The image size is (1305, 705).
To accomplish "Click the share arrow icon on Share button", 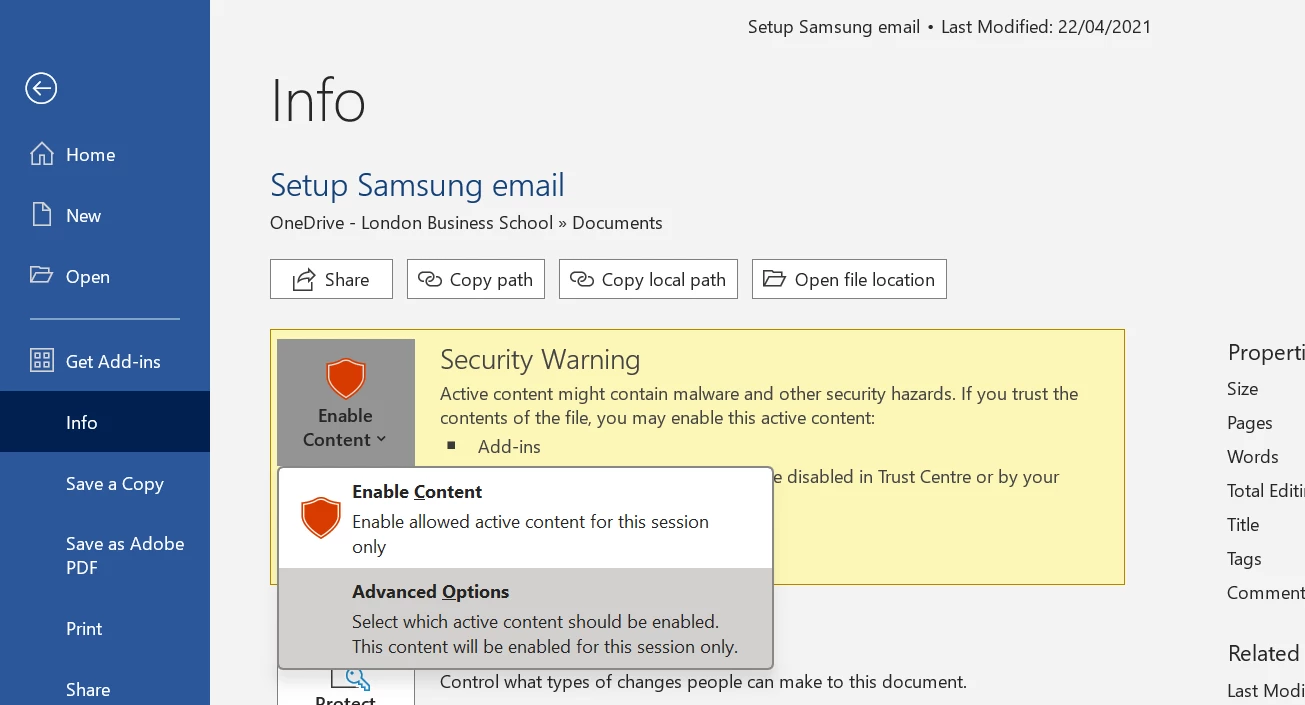I will [304, 280].
